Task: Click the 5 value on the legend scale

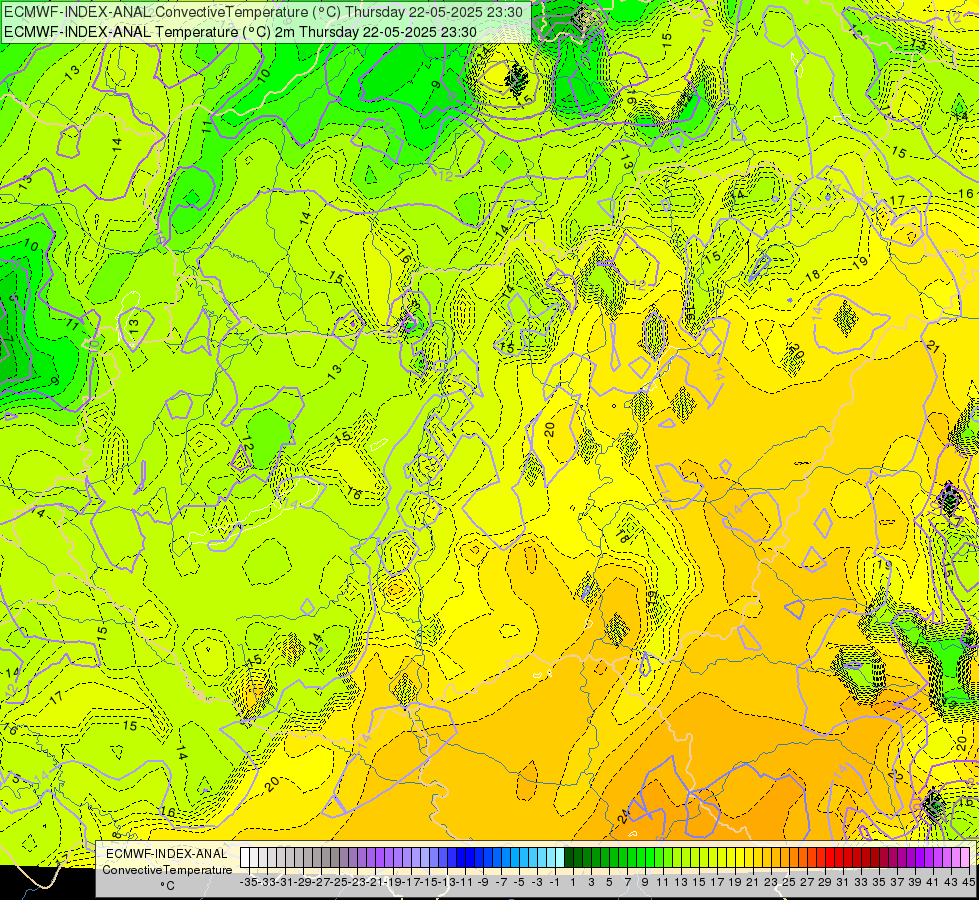Action: click(609, 882)
